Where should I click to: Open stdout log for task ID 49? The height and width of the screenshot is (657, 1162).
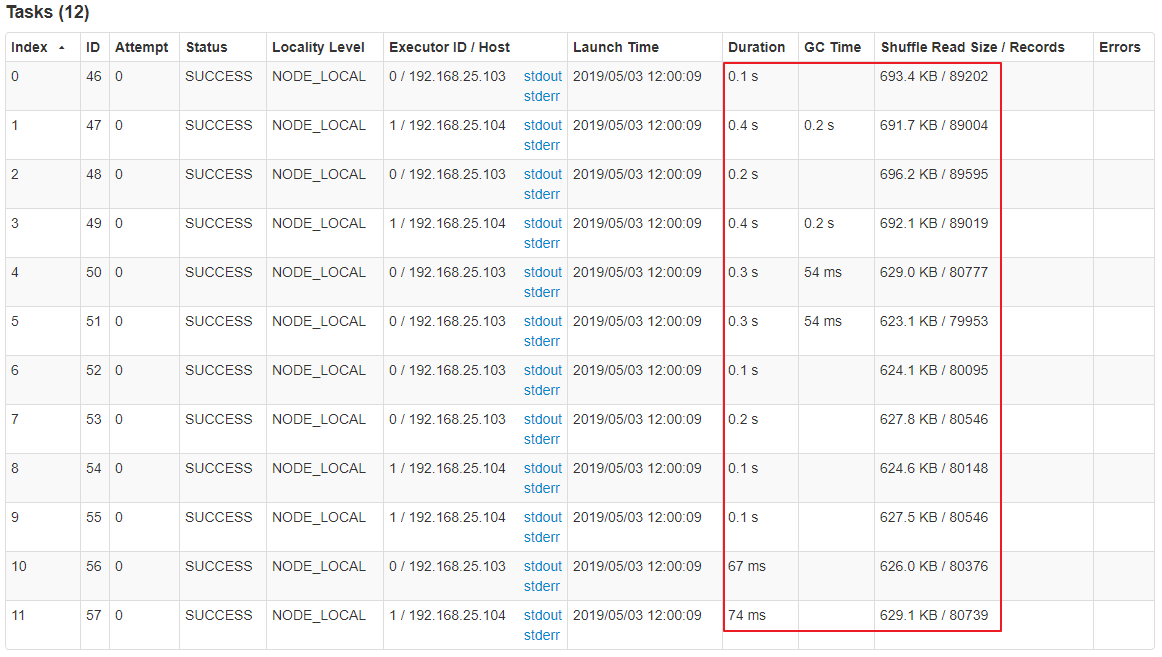(542, 223)
